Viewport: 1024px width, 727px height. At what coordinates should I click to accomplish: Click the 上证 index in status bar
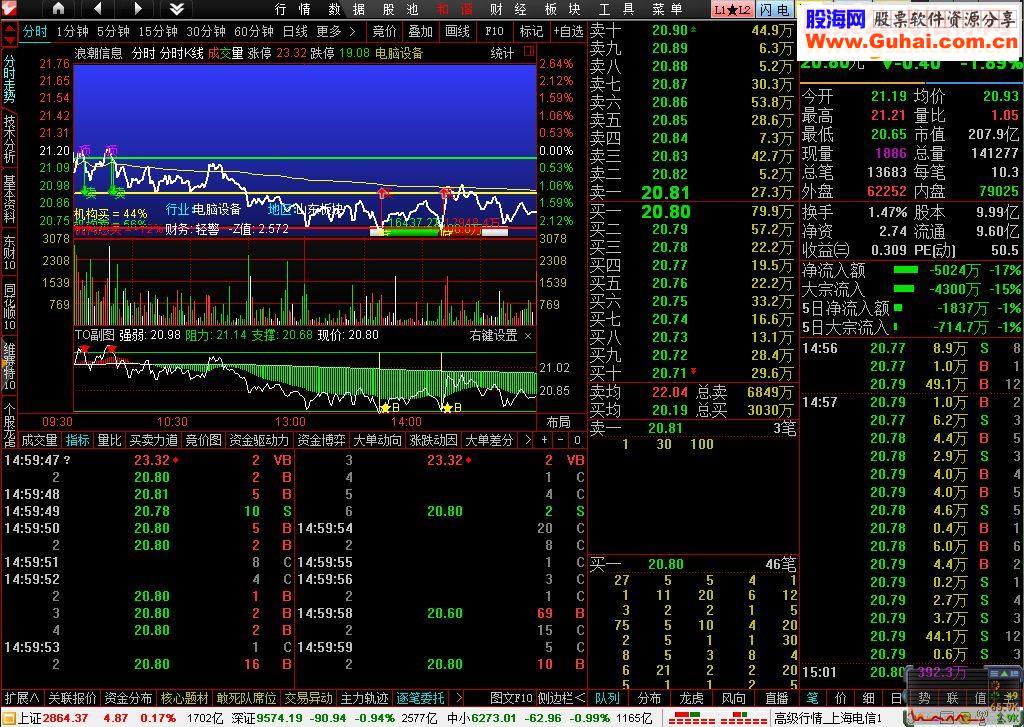tap(52, 718)
